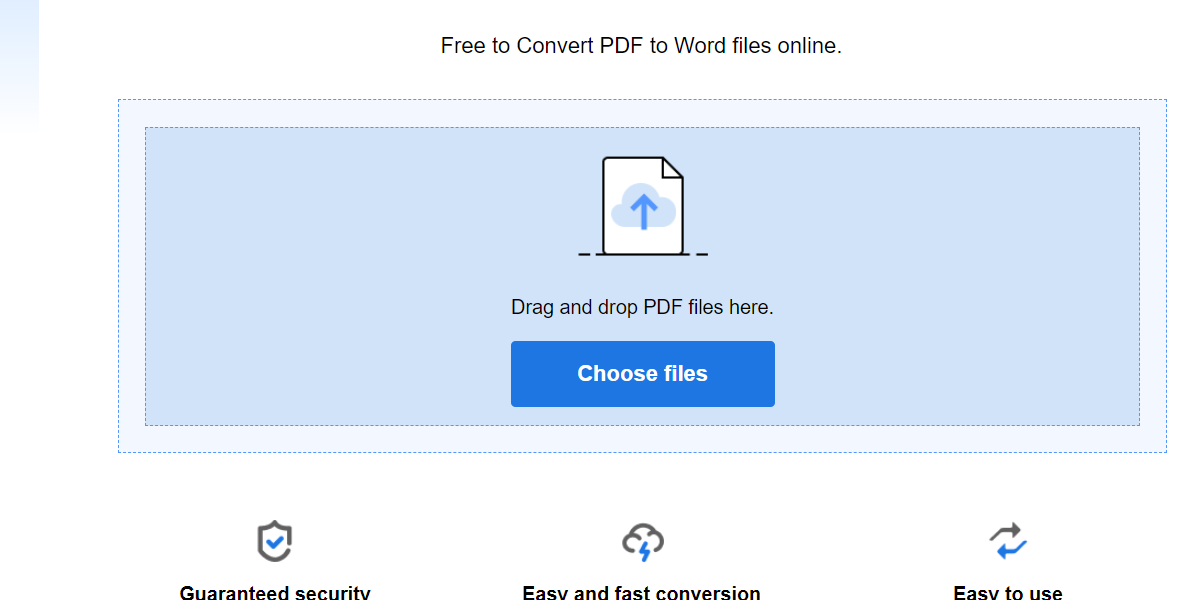The height and width of the screenshot is (600, 1192).
Task: Click the Choose files button
Action: (642, 373)
